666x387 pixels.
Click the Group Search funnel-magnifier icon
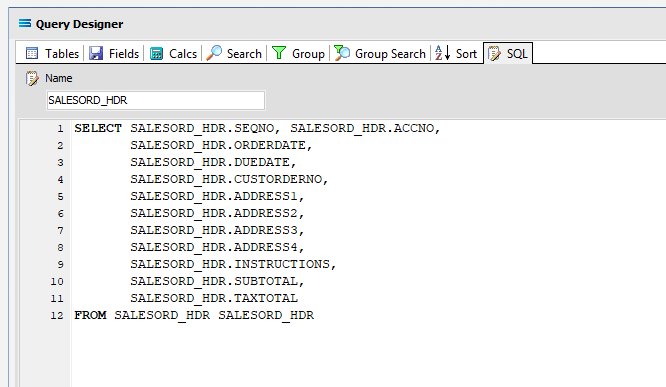click(x=342, y=53)
